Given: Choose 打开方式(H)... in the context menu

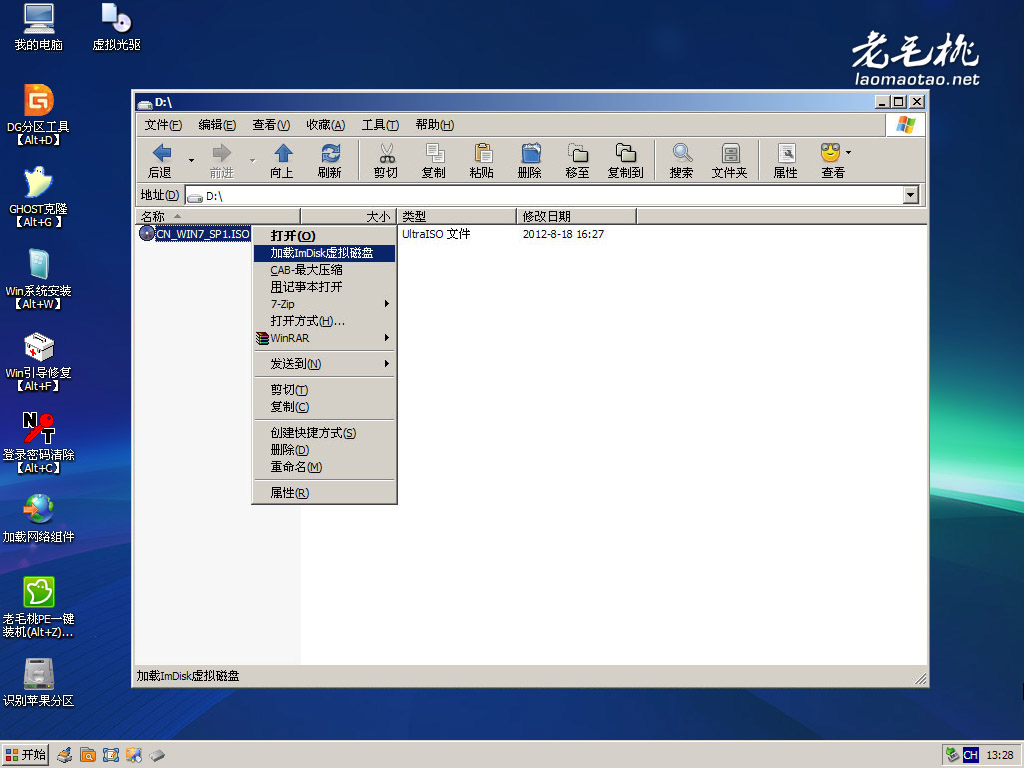Looking at the screenshot, I should (325, 321).
